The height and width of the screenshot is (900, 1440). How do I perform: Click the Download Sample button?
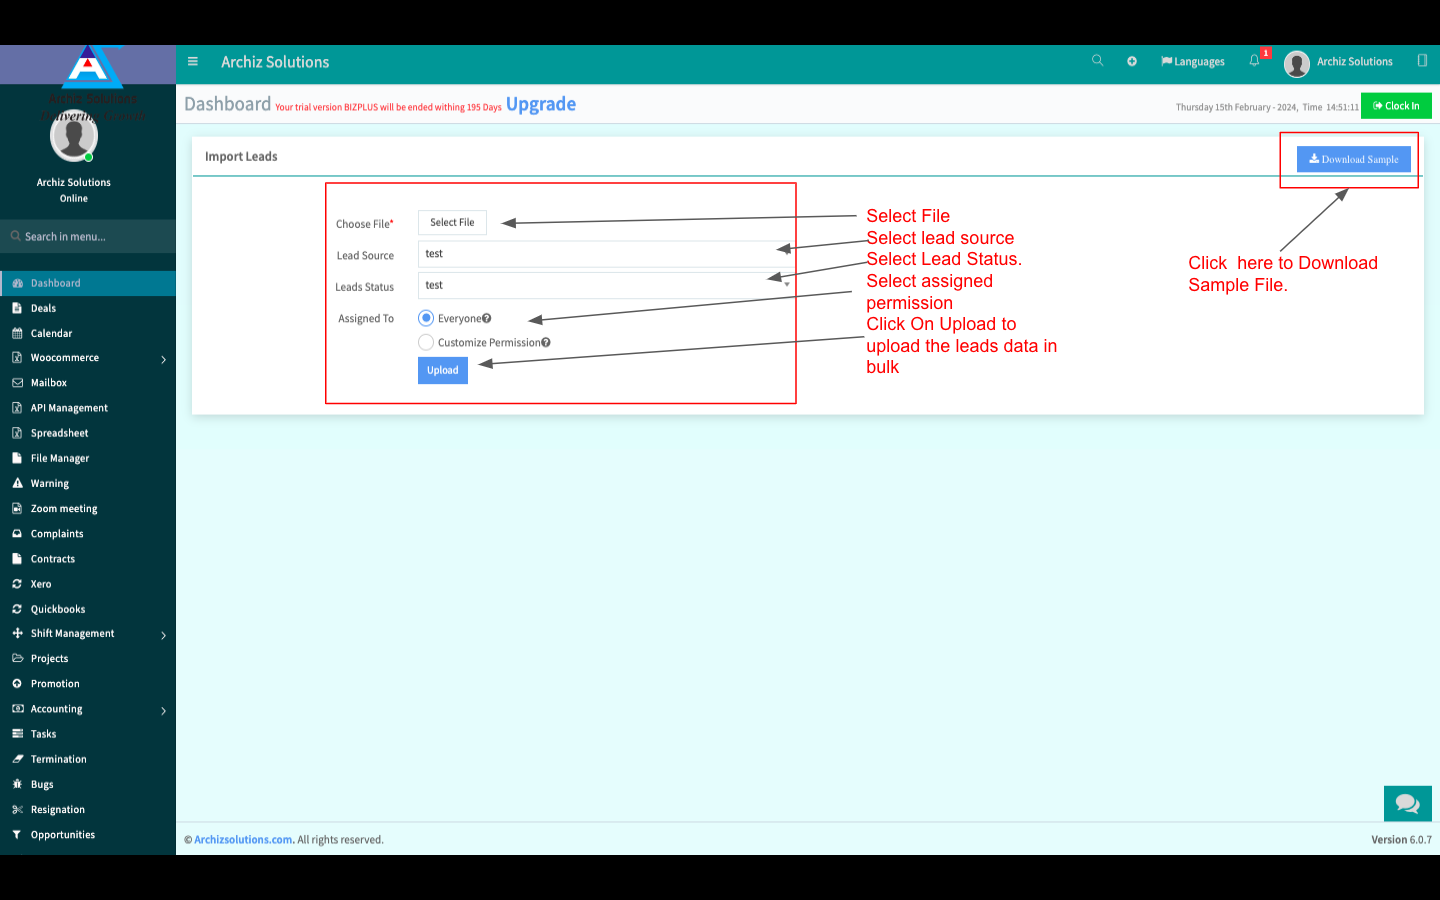click(x=1353, y=159)
